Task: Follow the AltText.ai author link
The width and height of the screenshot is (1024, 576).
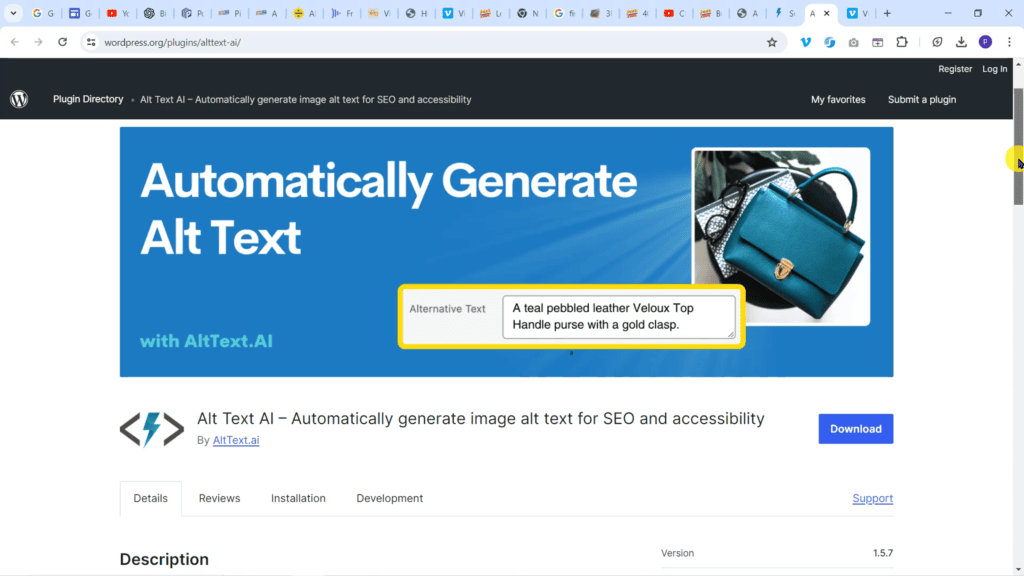Action: (236, 440)
